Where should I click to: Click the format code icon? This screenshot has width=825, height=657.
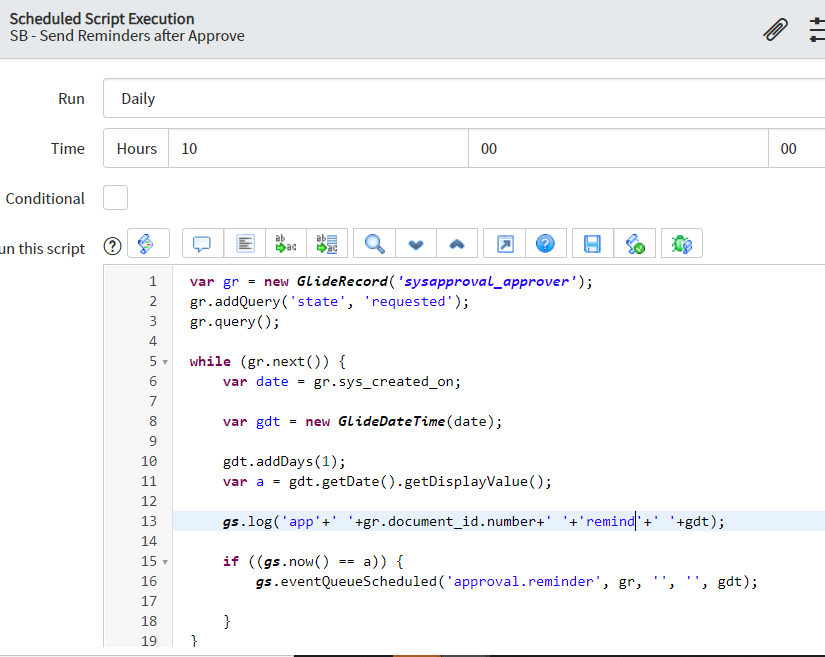[x=245, y=244]
